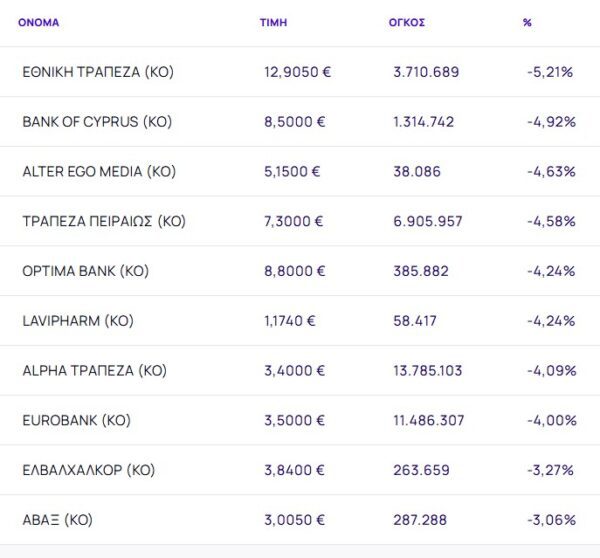The width and height of the screenshot is (600, 558).
Task: Sort by the % column header
Action: [527, 22]
